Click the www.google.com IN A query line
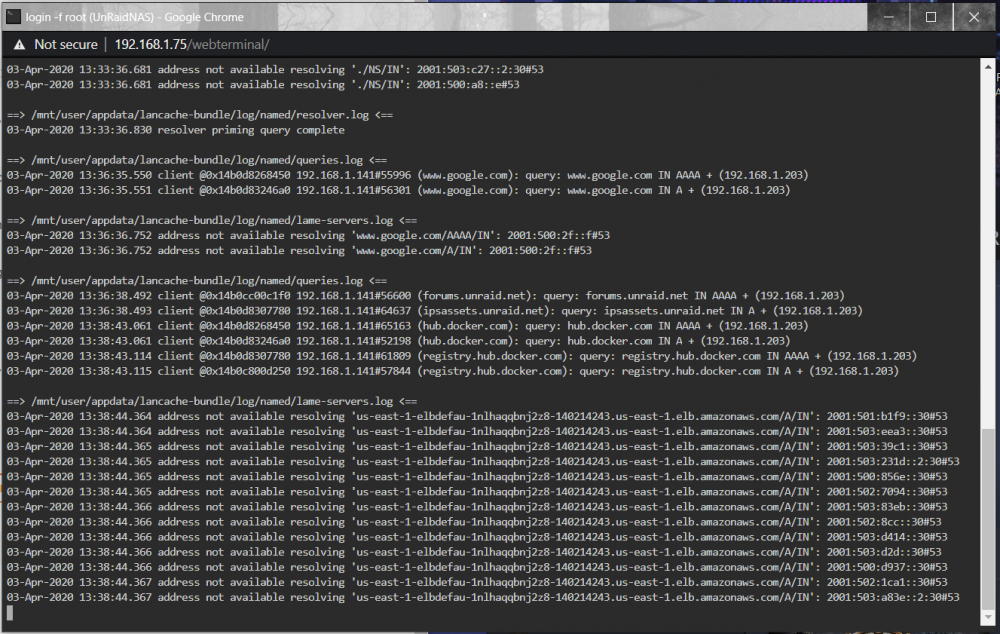 (399, 190)
